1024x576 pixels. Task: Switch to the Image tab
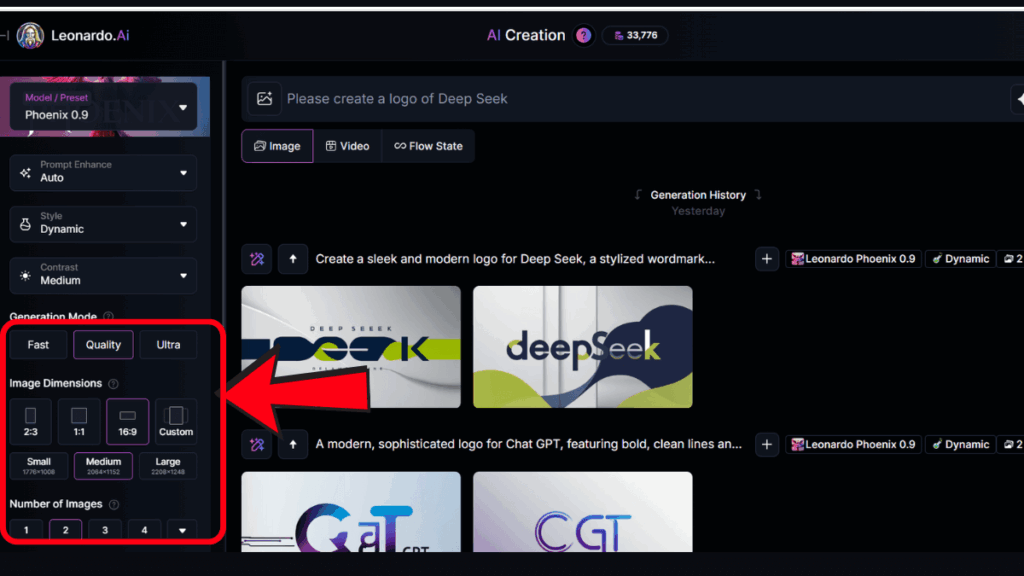pyautogui.click(x=278, y=146)
